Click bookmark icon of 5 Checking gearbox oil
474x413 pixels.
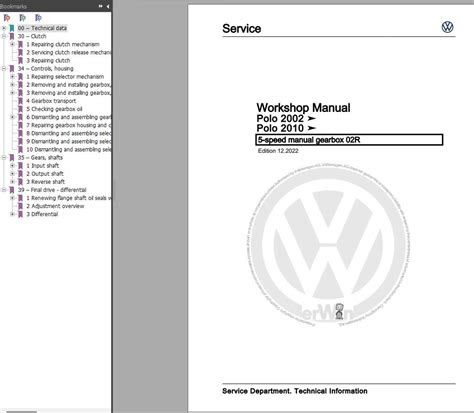20,109
